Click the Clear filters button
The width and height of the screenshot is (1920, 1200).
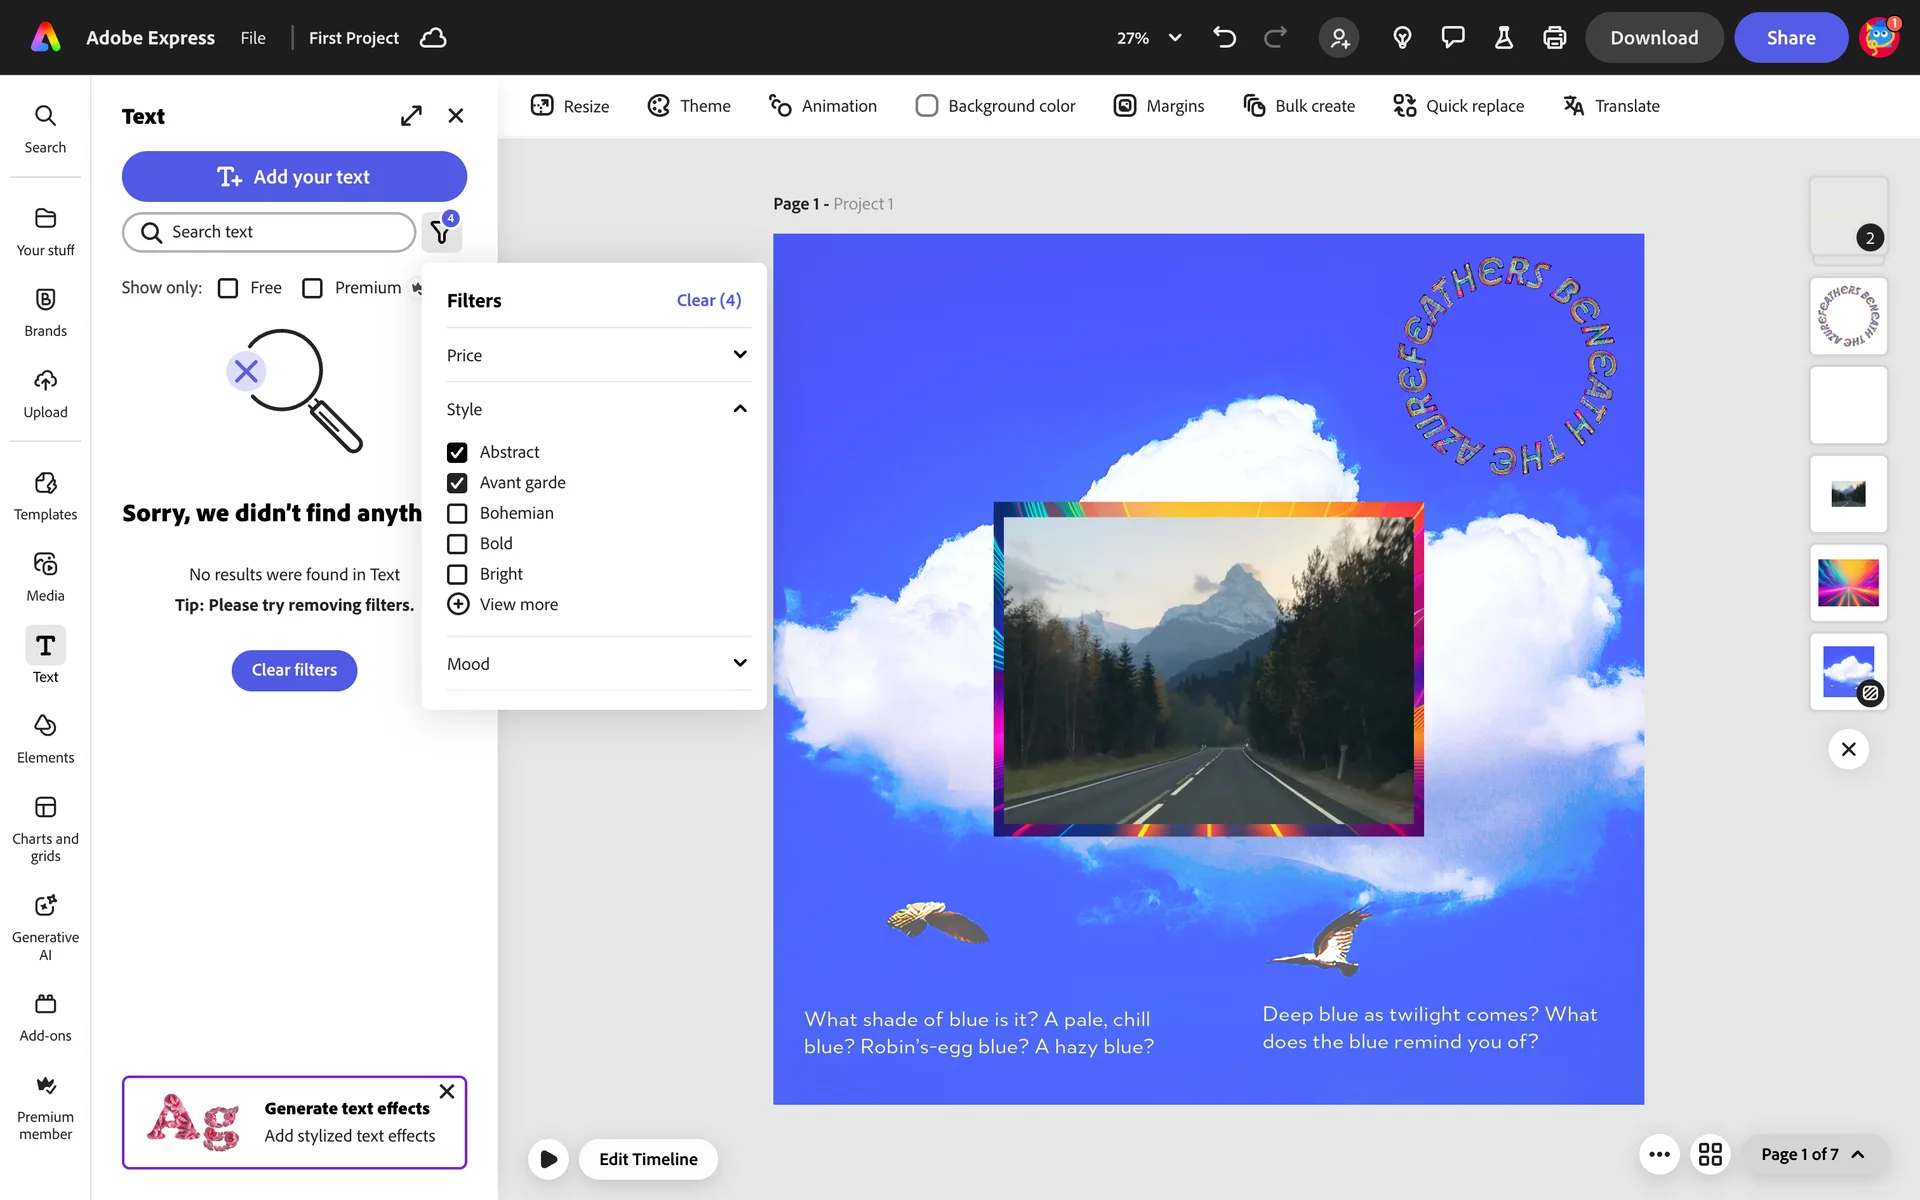tap(294, 670)
